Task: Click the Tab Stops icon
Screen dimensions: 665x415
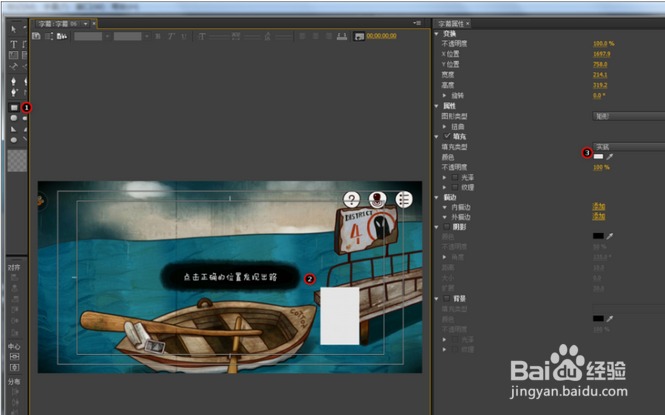Action: [x=342, y=36]
